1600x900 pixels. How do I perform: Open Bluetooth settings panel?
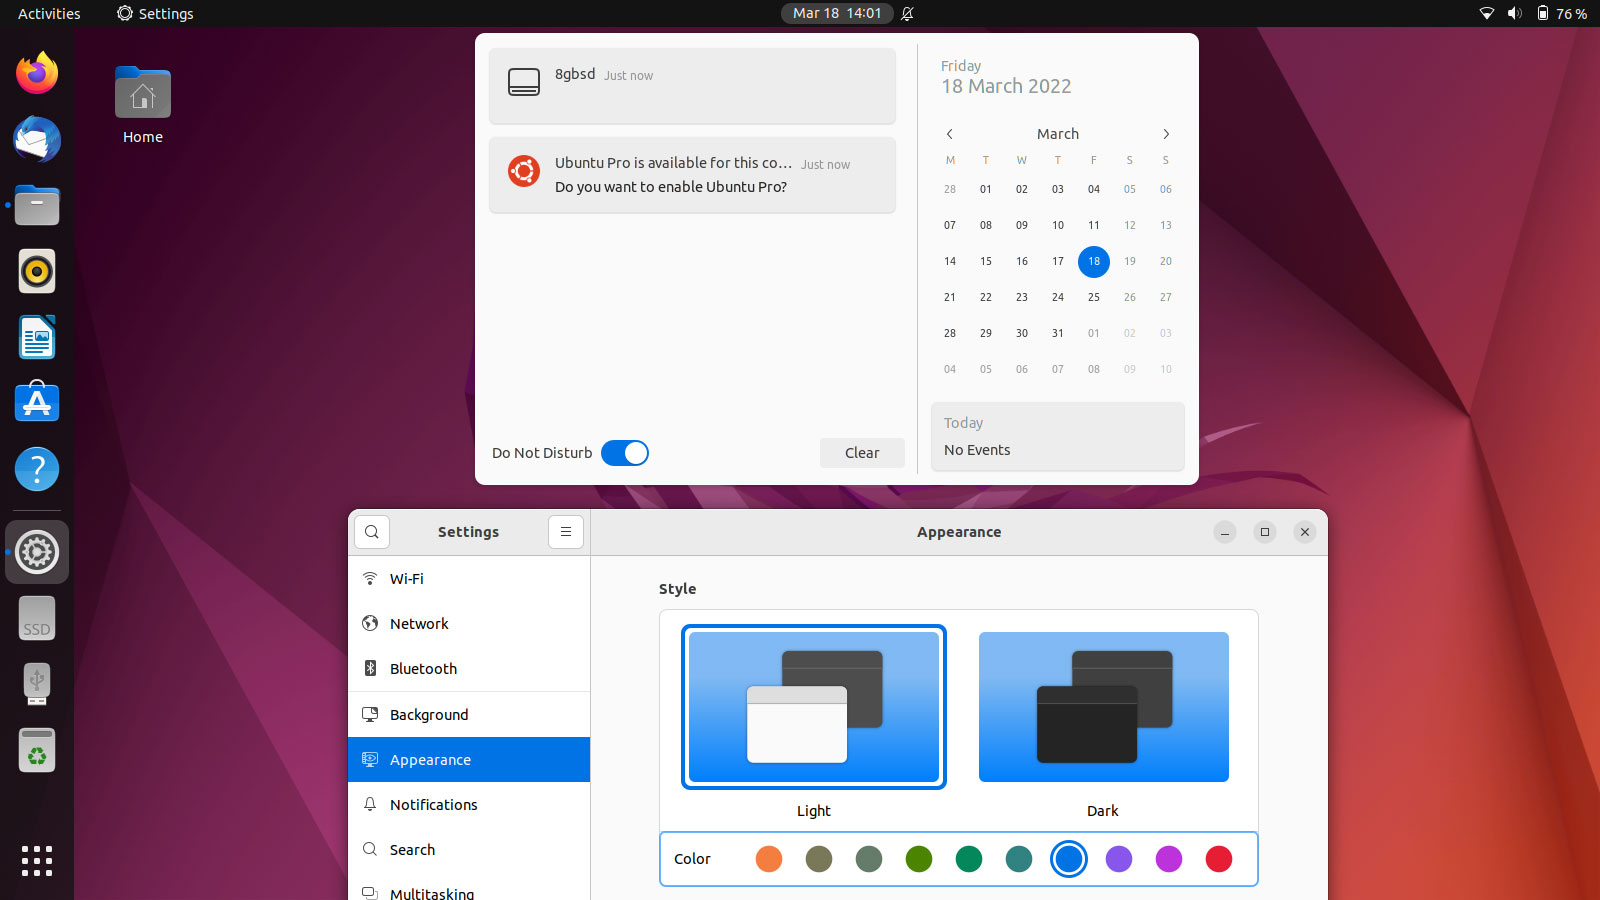click(469, 669)
